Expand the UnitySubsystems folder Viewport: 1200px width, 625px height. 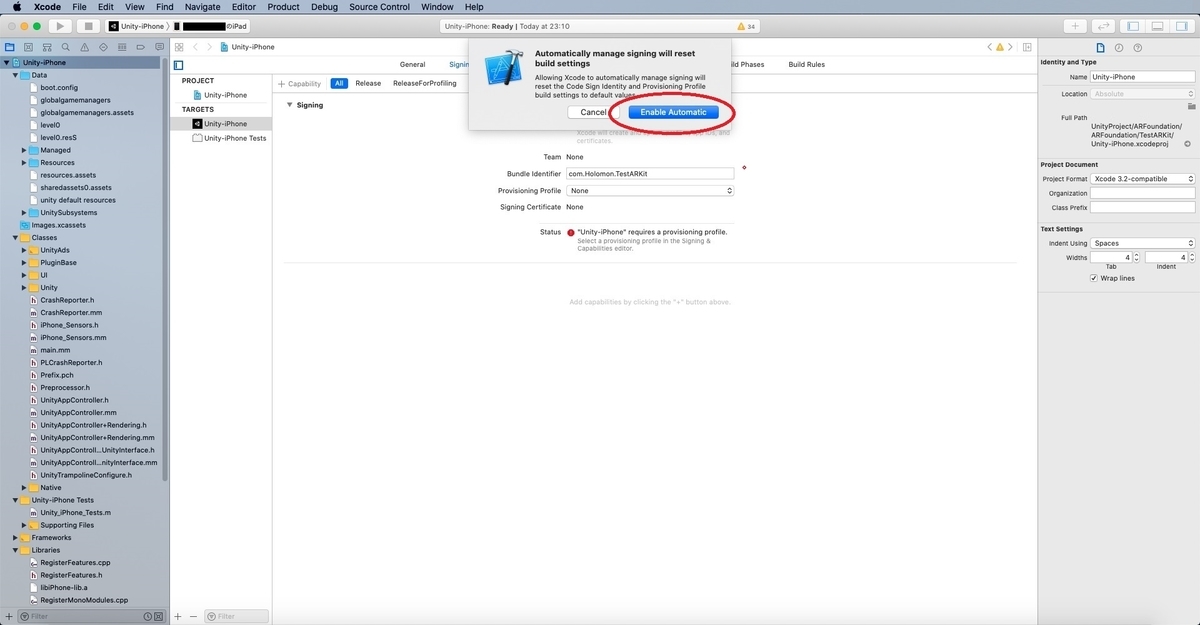pyautogui.click(x=24, y=212)
